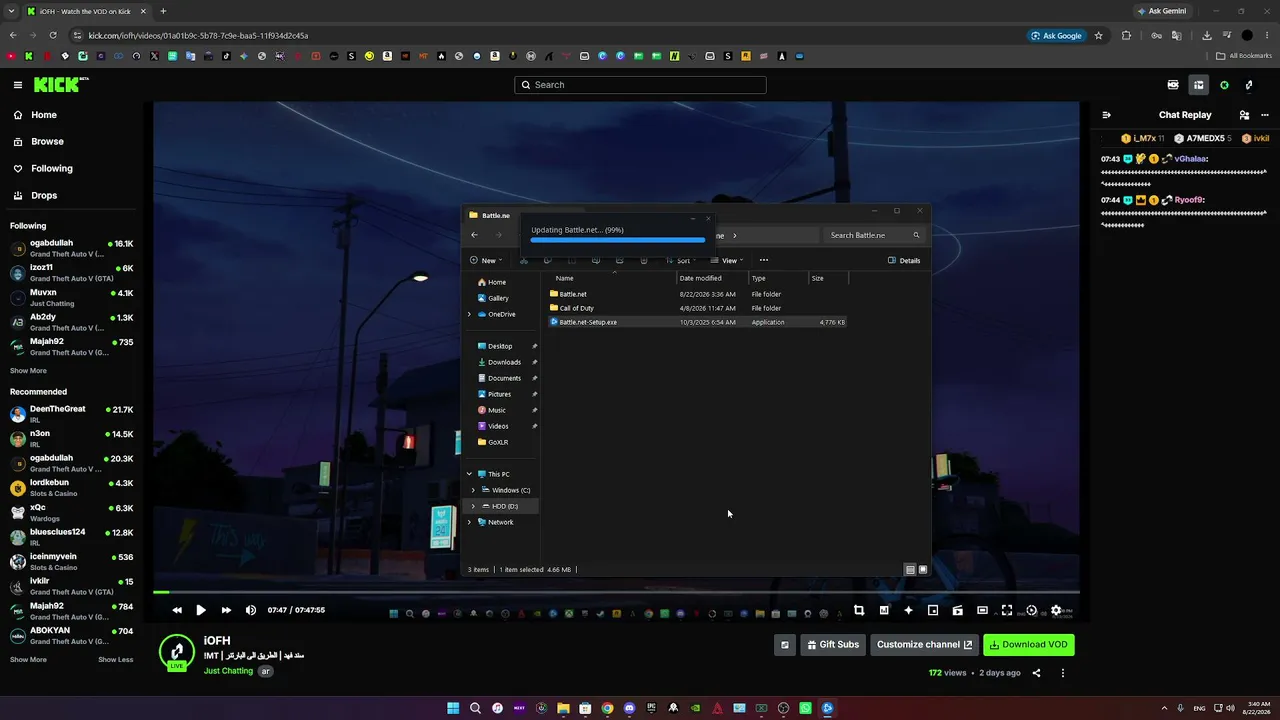
Task: Open DeenTheGreat recommended channel
Action: [71, 414]
